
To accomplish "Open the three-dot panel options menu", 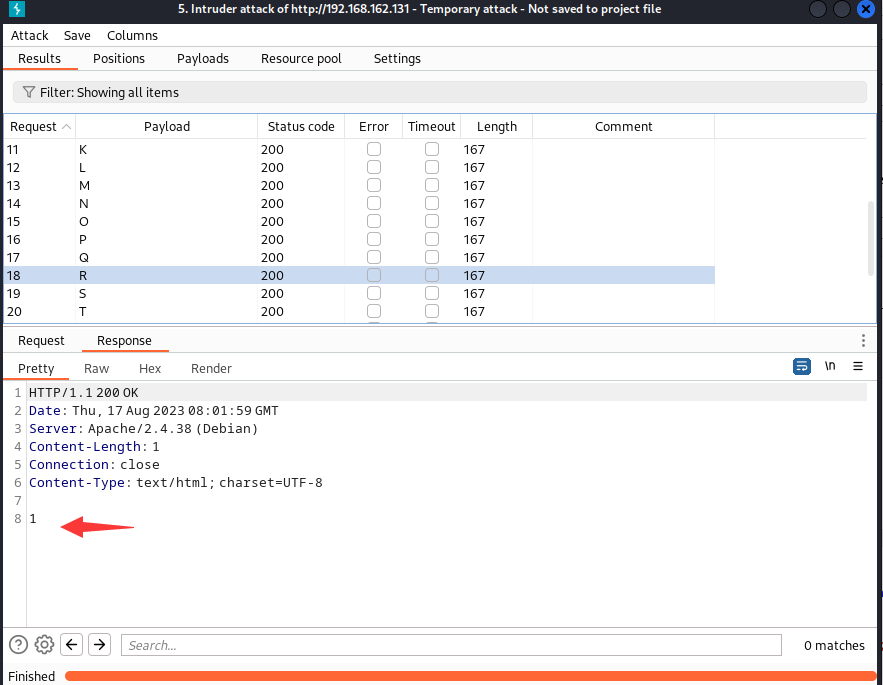I will point(864,341).
